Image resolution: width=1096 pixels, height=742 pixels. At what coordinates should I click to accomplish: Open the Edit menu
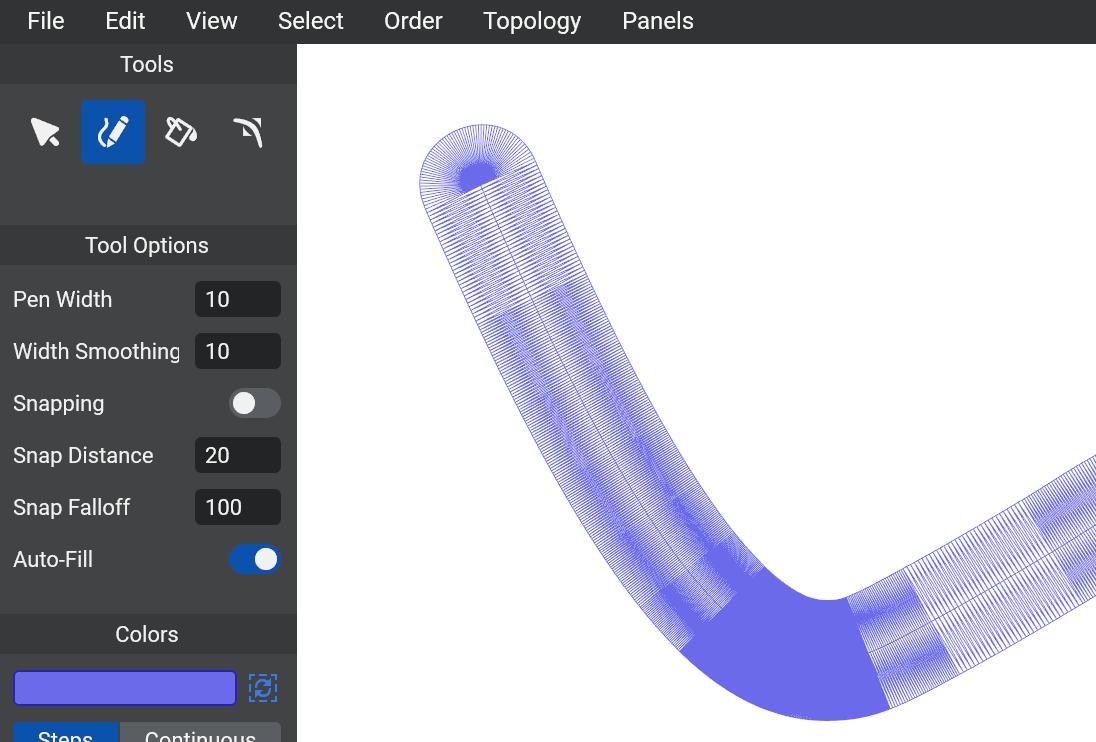click(x=125, y=21)
